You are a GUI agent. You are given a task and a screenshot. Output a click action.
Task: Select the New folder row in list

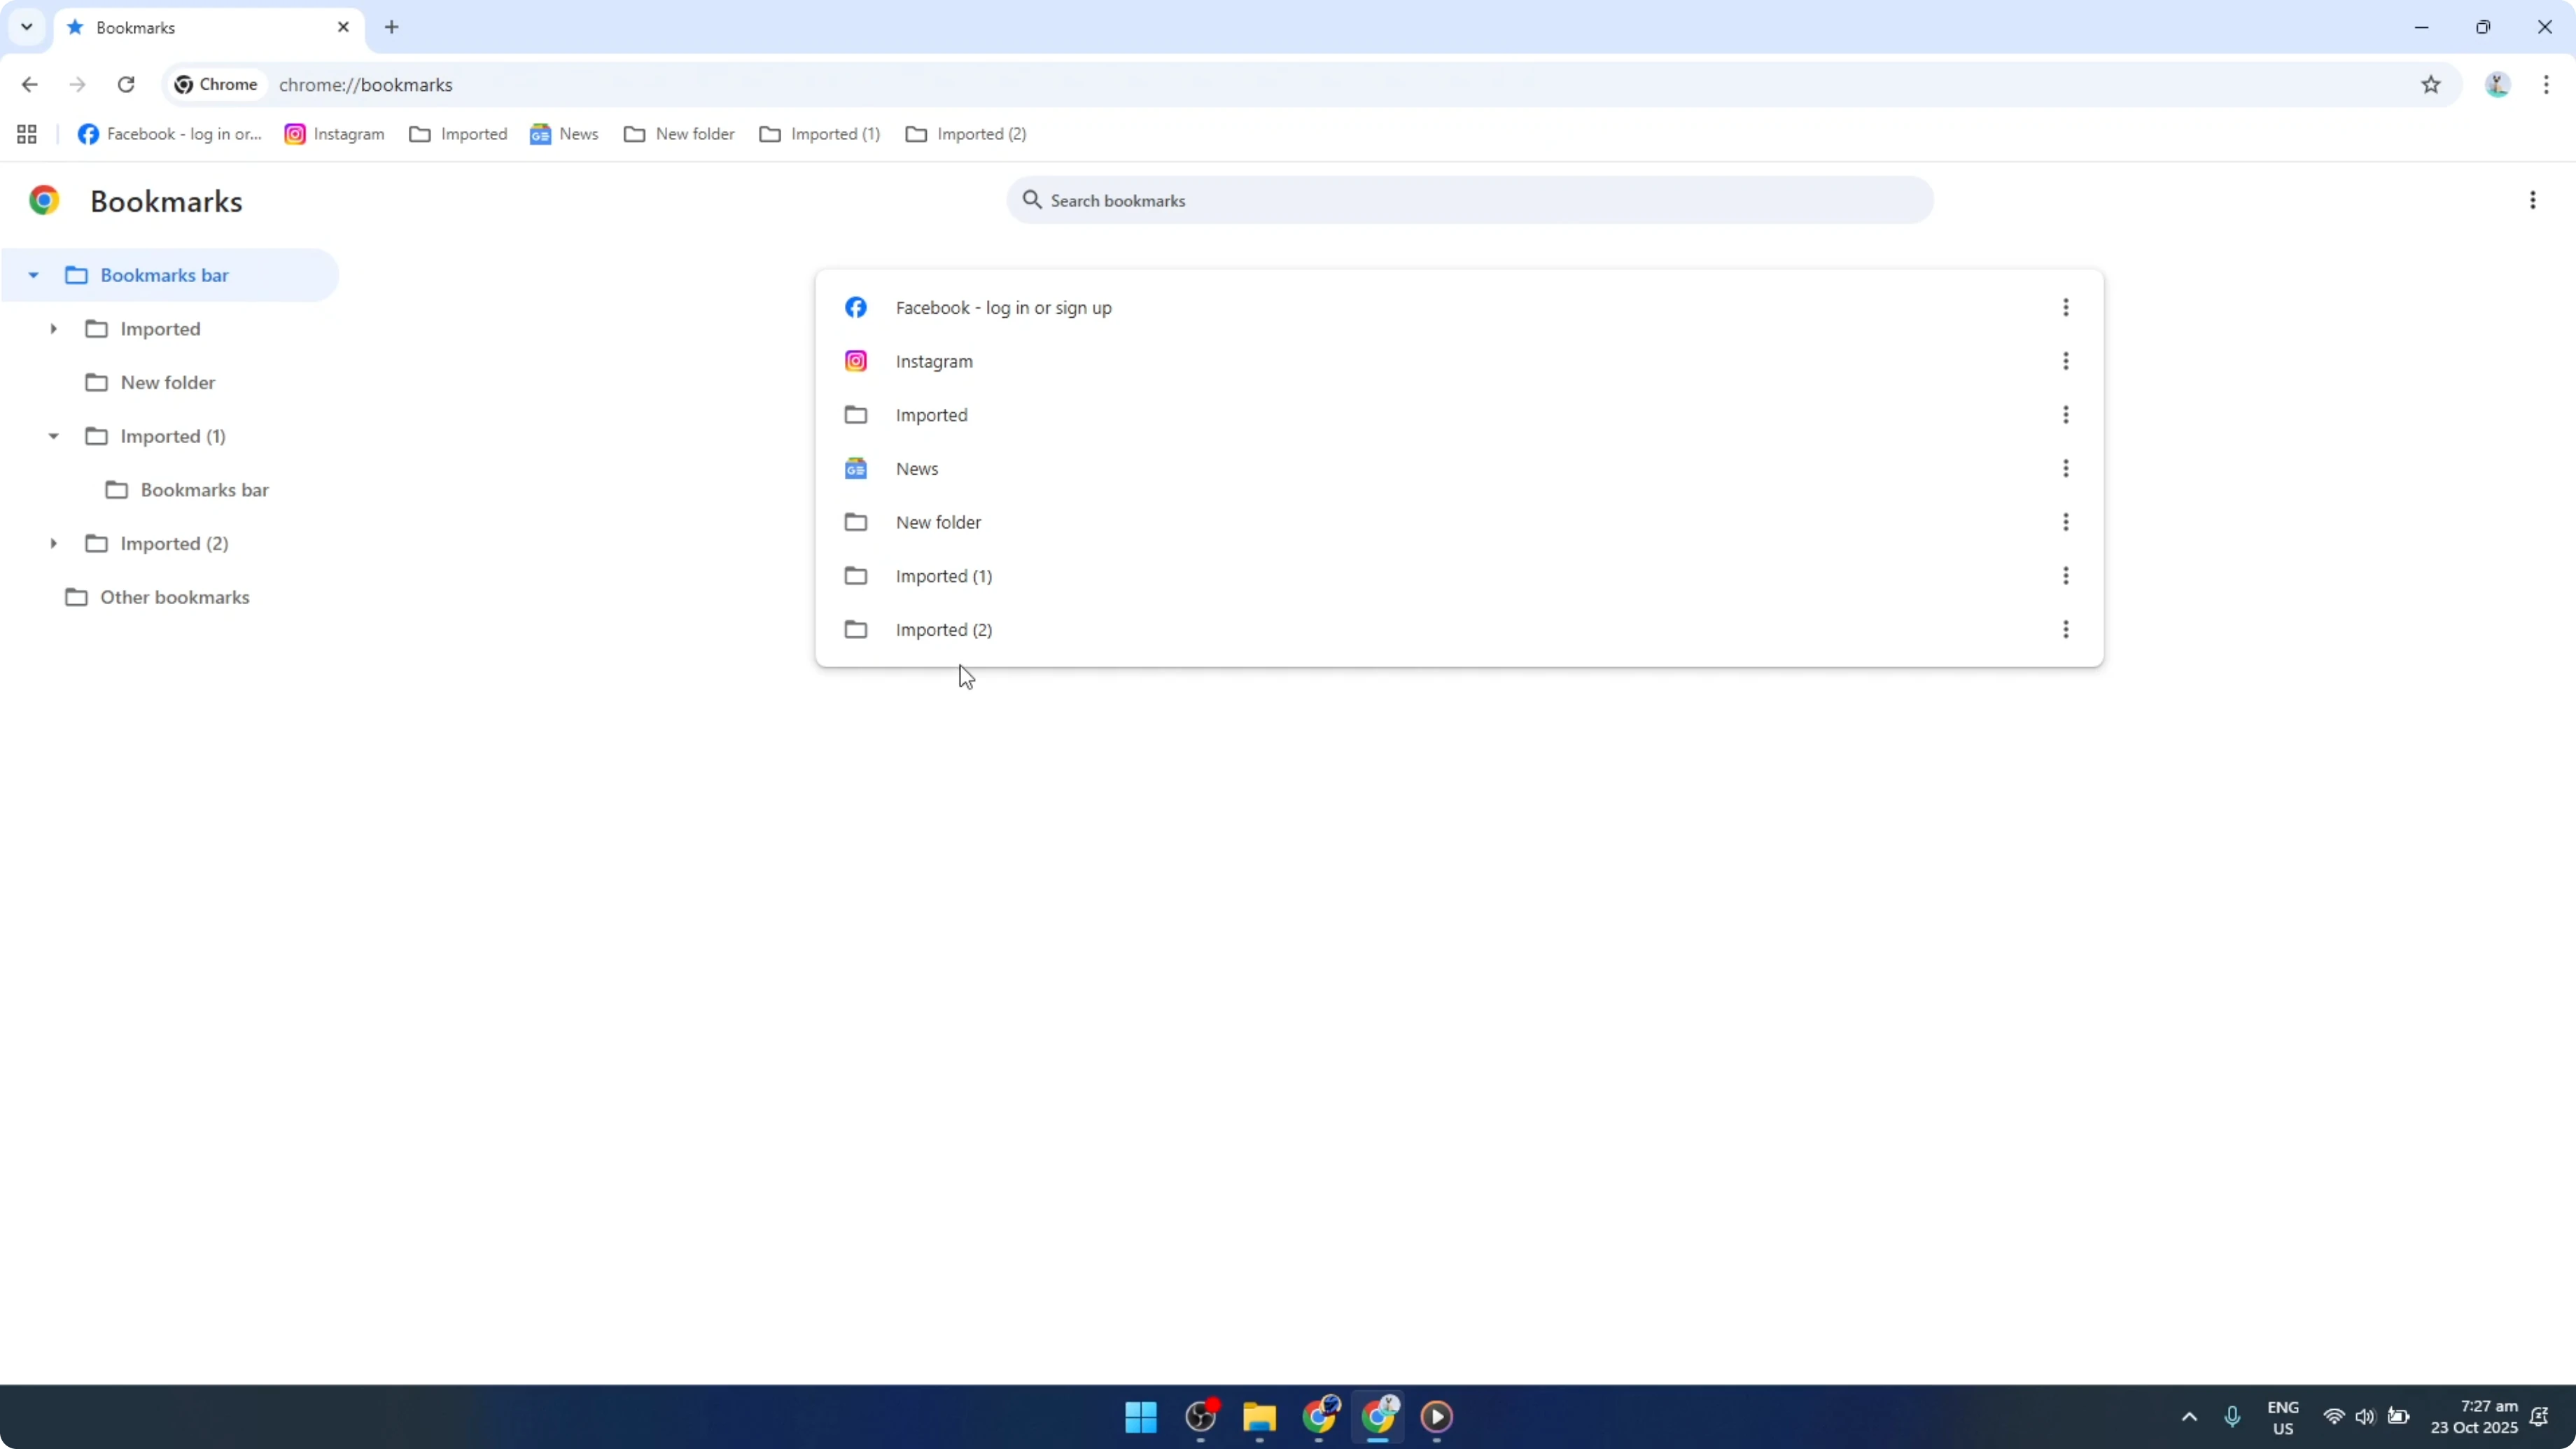(x=1459, y=522)
